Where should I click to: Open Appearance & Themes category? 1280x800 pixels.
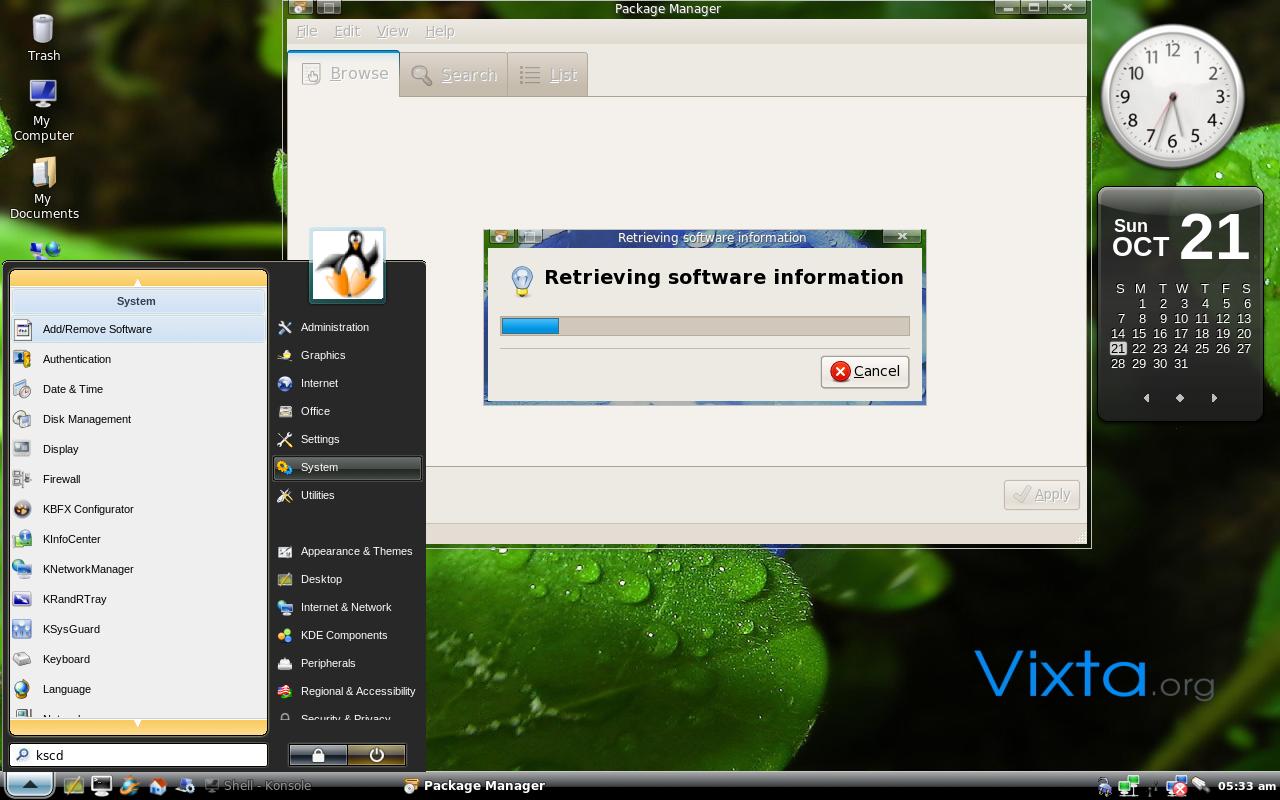pyautogui.click(x=347, y=551)
